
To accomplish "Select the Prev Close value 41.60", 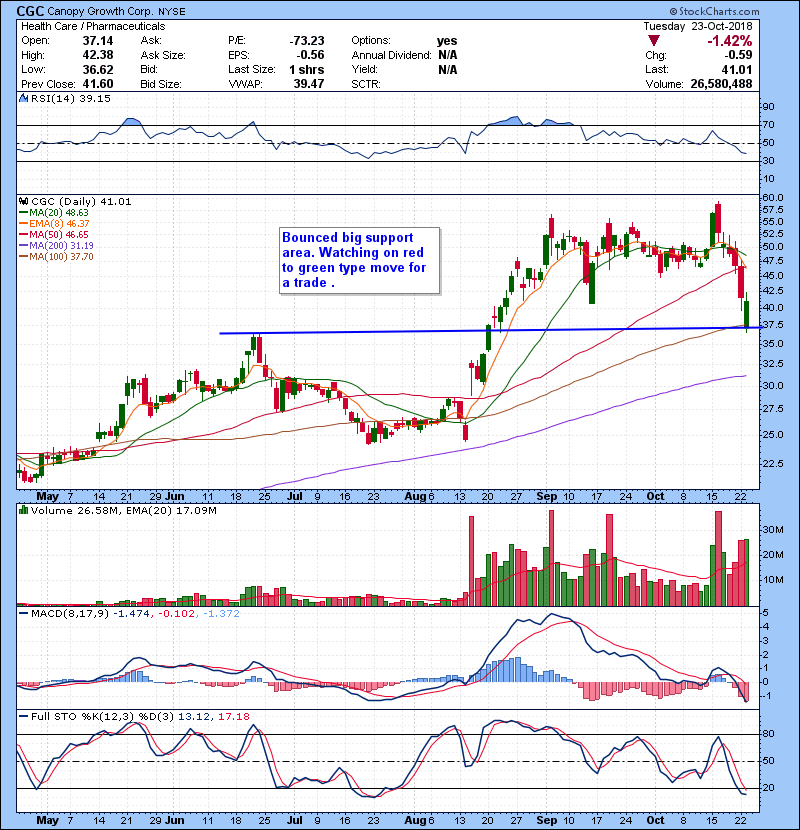I will pos(98,84).
